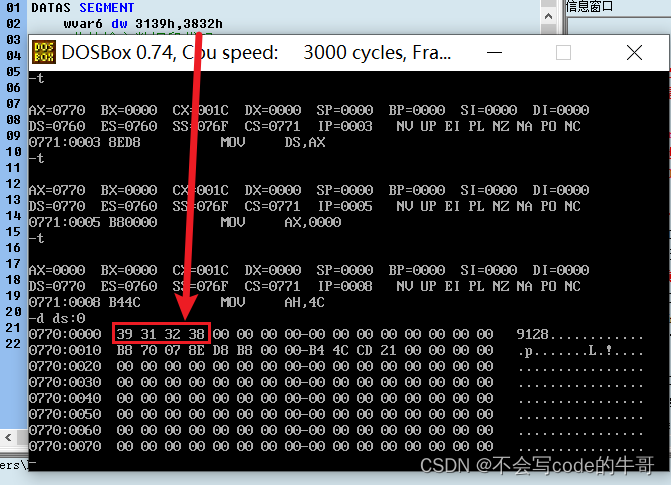
Task: Click hex bytes 'CD 21' in memory dump
Action: click(x=376, y=350)
